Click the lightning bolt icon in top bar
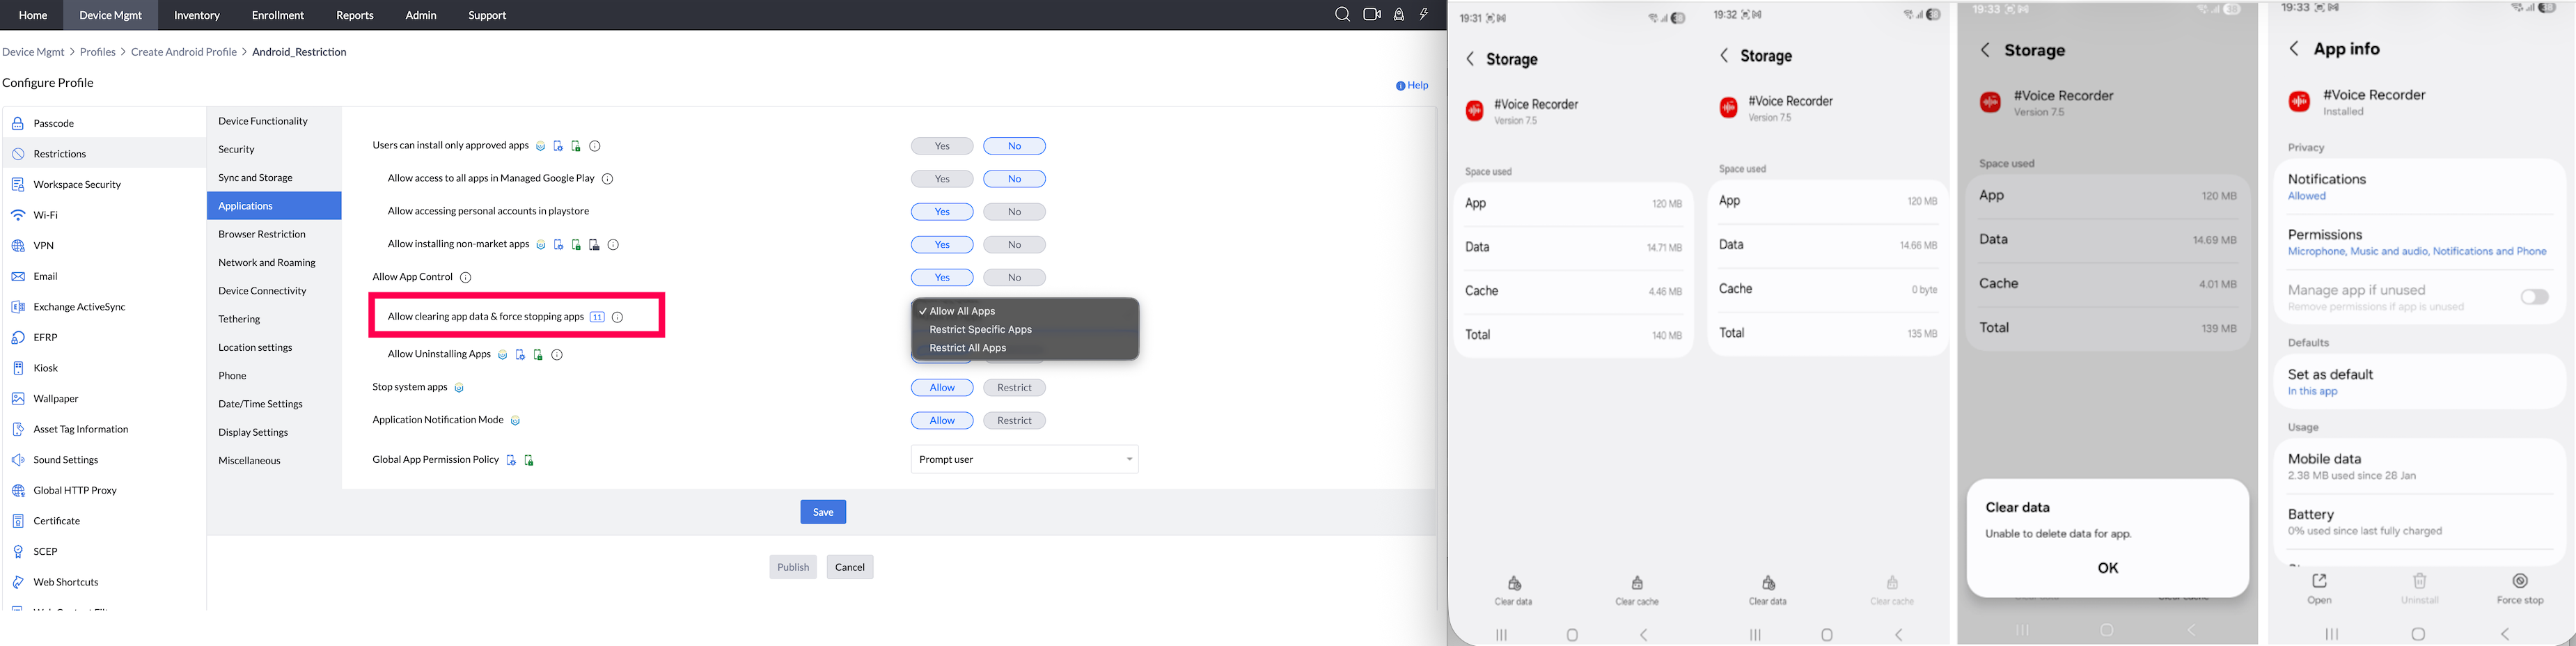 point(1424,15)
